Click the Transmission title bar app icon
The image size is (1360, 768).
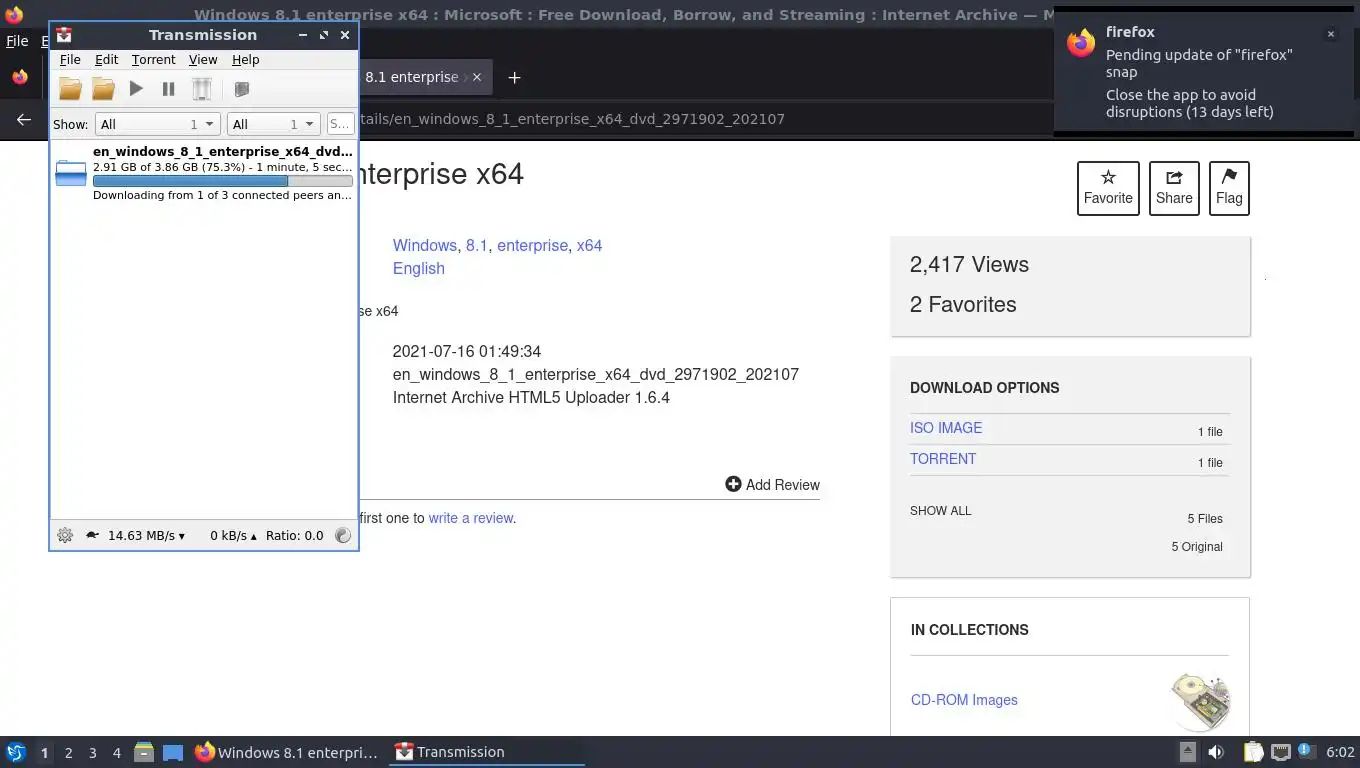click(64, 34)
